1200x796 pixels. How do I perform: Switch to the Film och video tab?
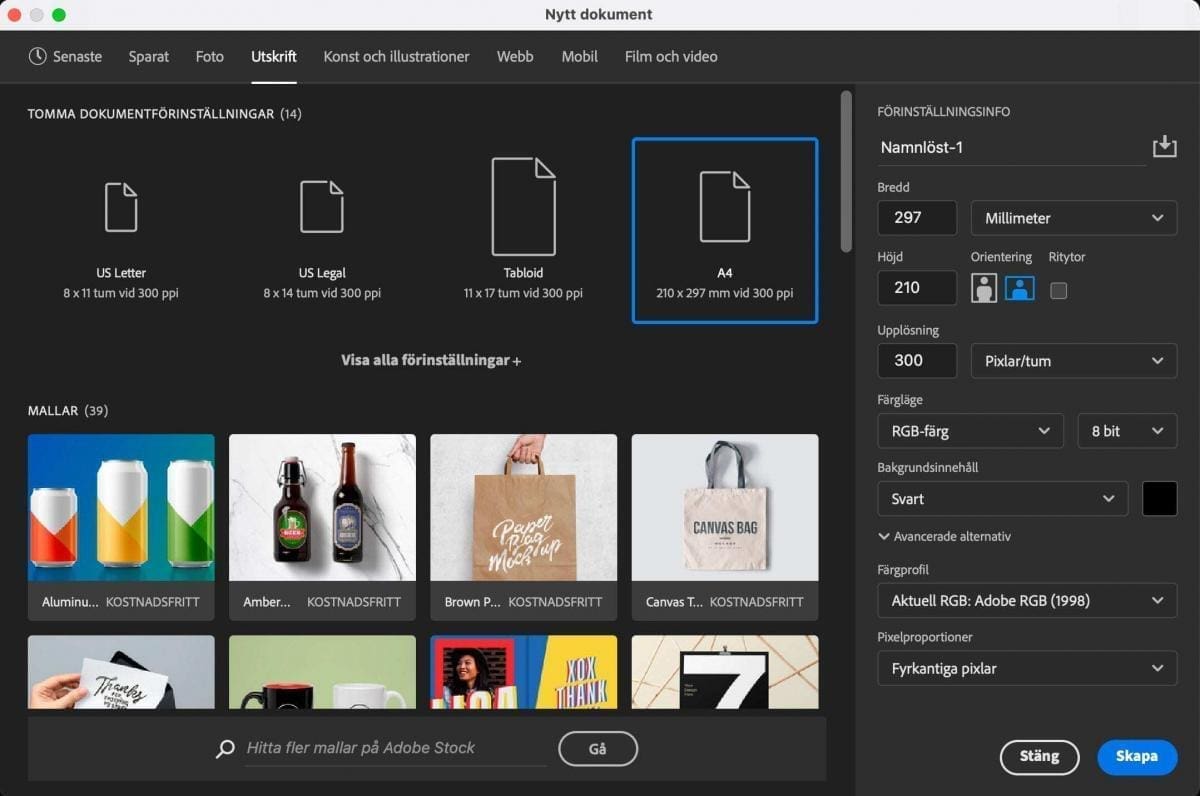[671, 56]
